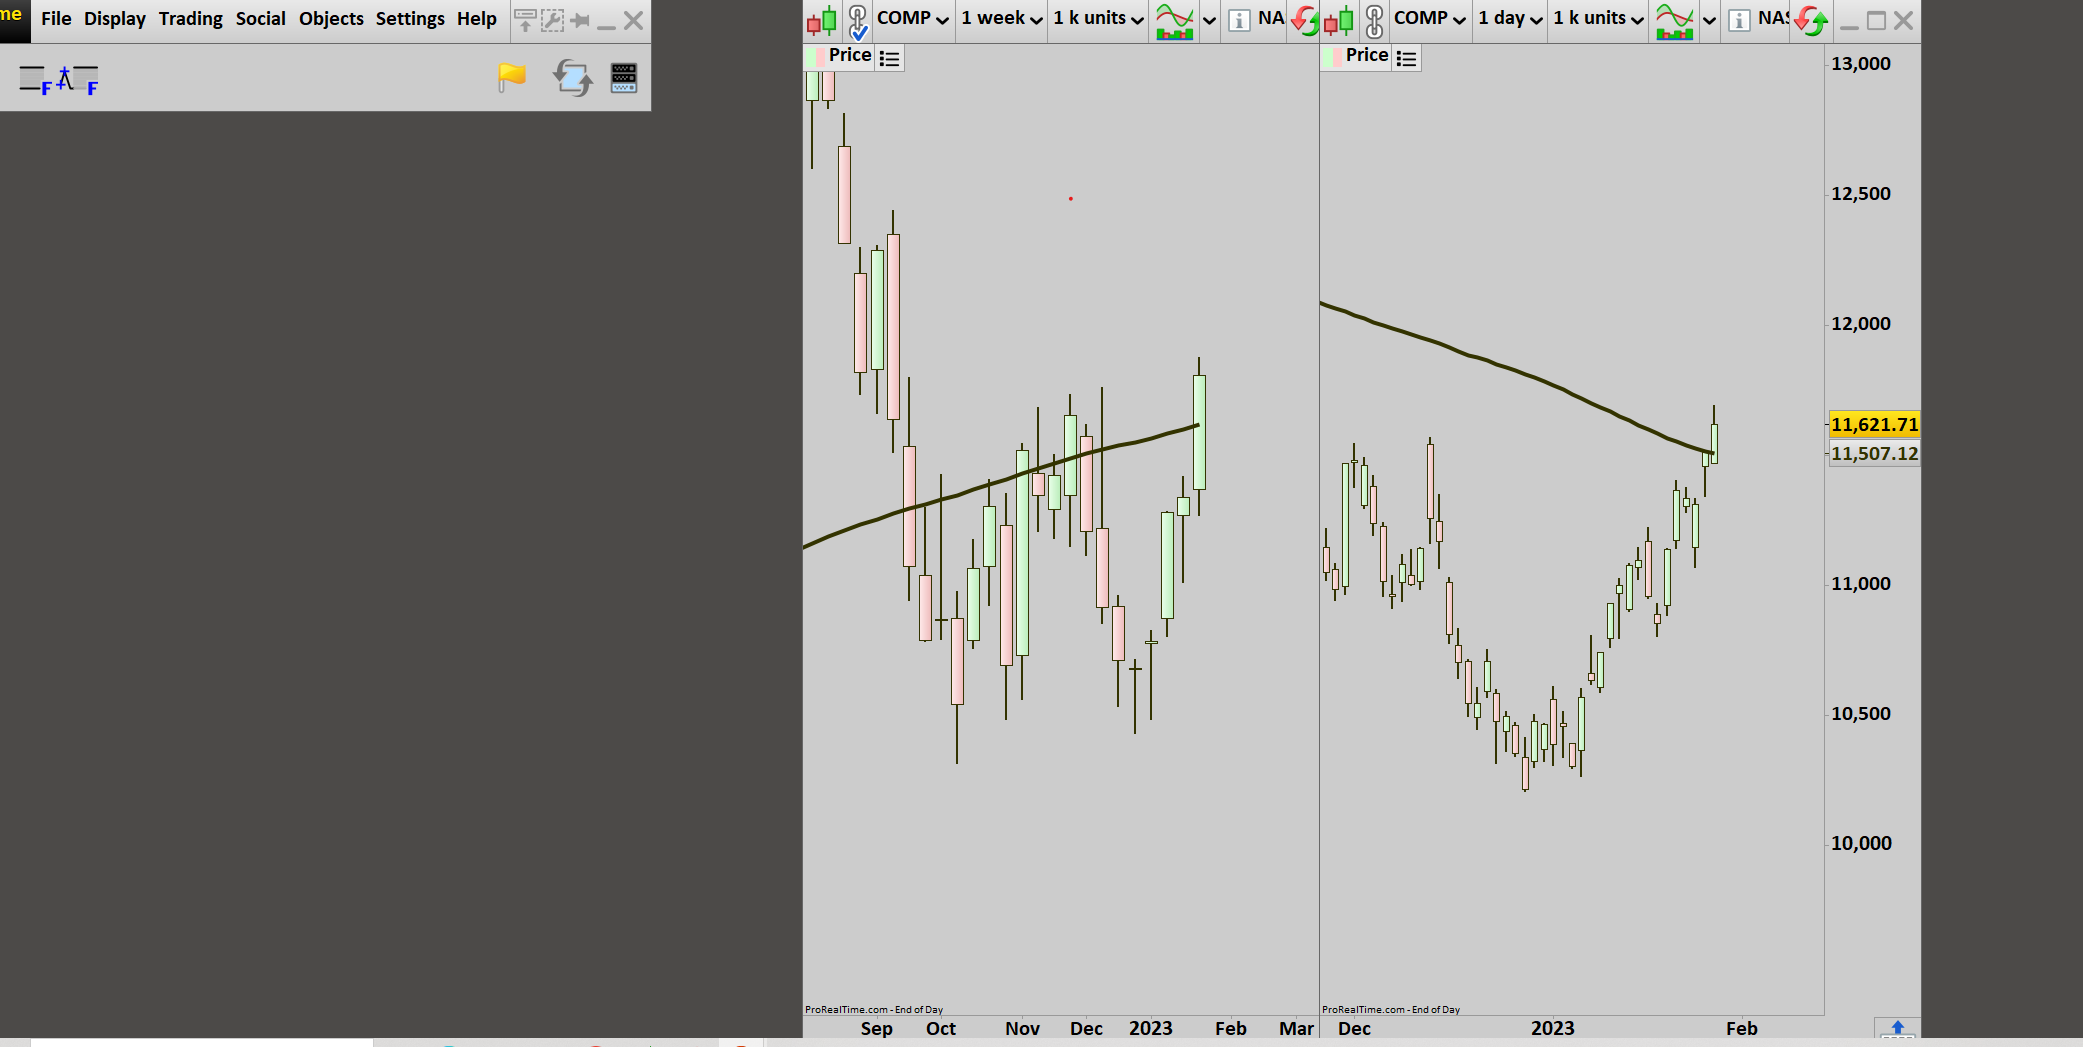Click the 10,500 price axis label
The height and width of the screenshot is (1047, 2083).
pyautogui.click(x=1861, y=714)
